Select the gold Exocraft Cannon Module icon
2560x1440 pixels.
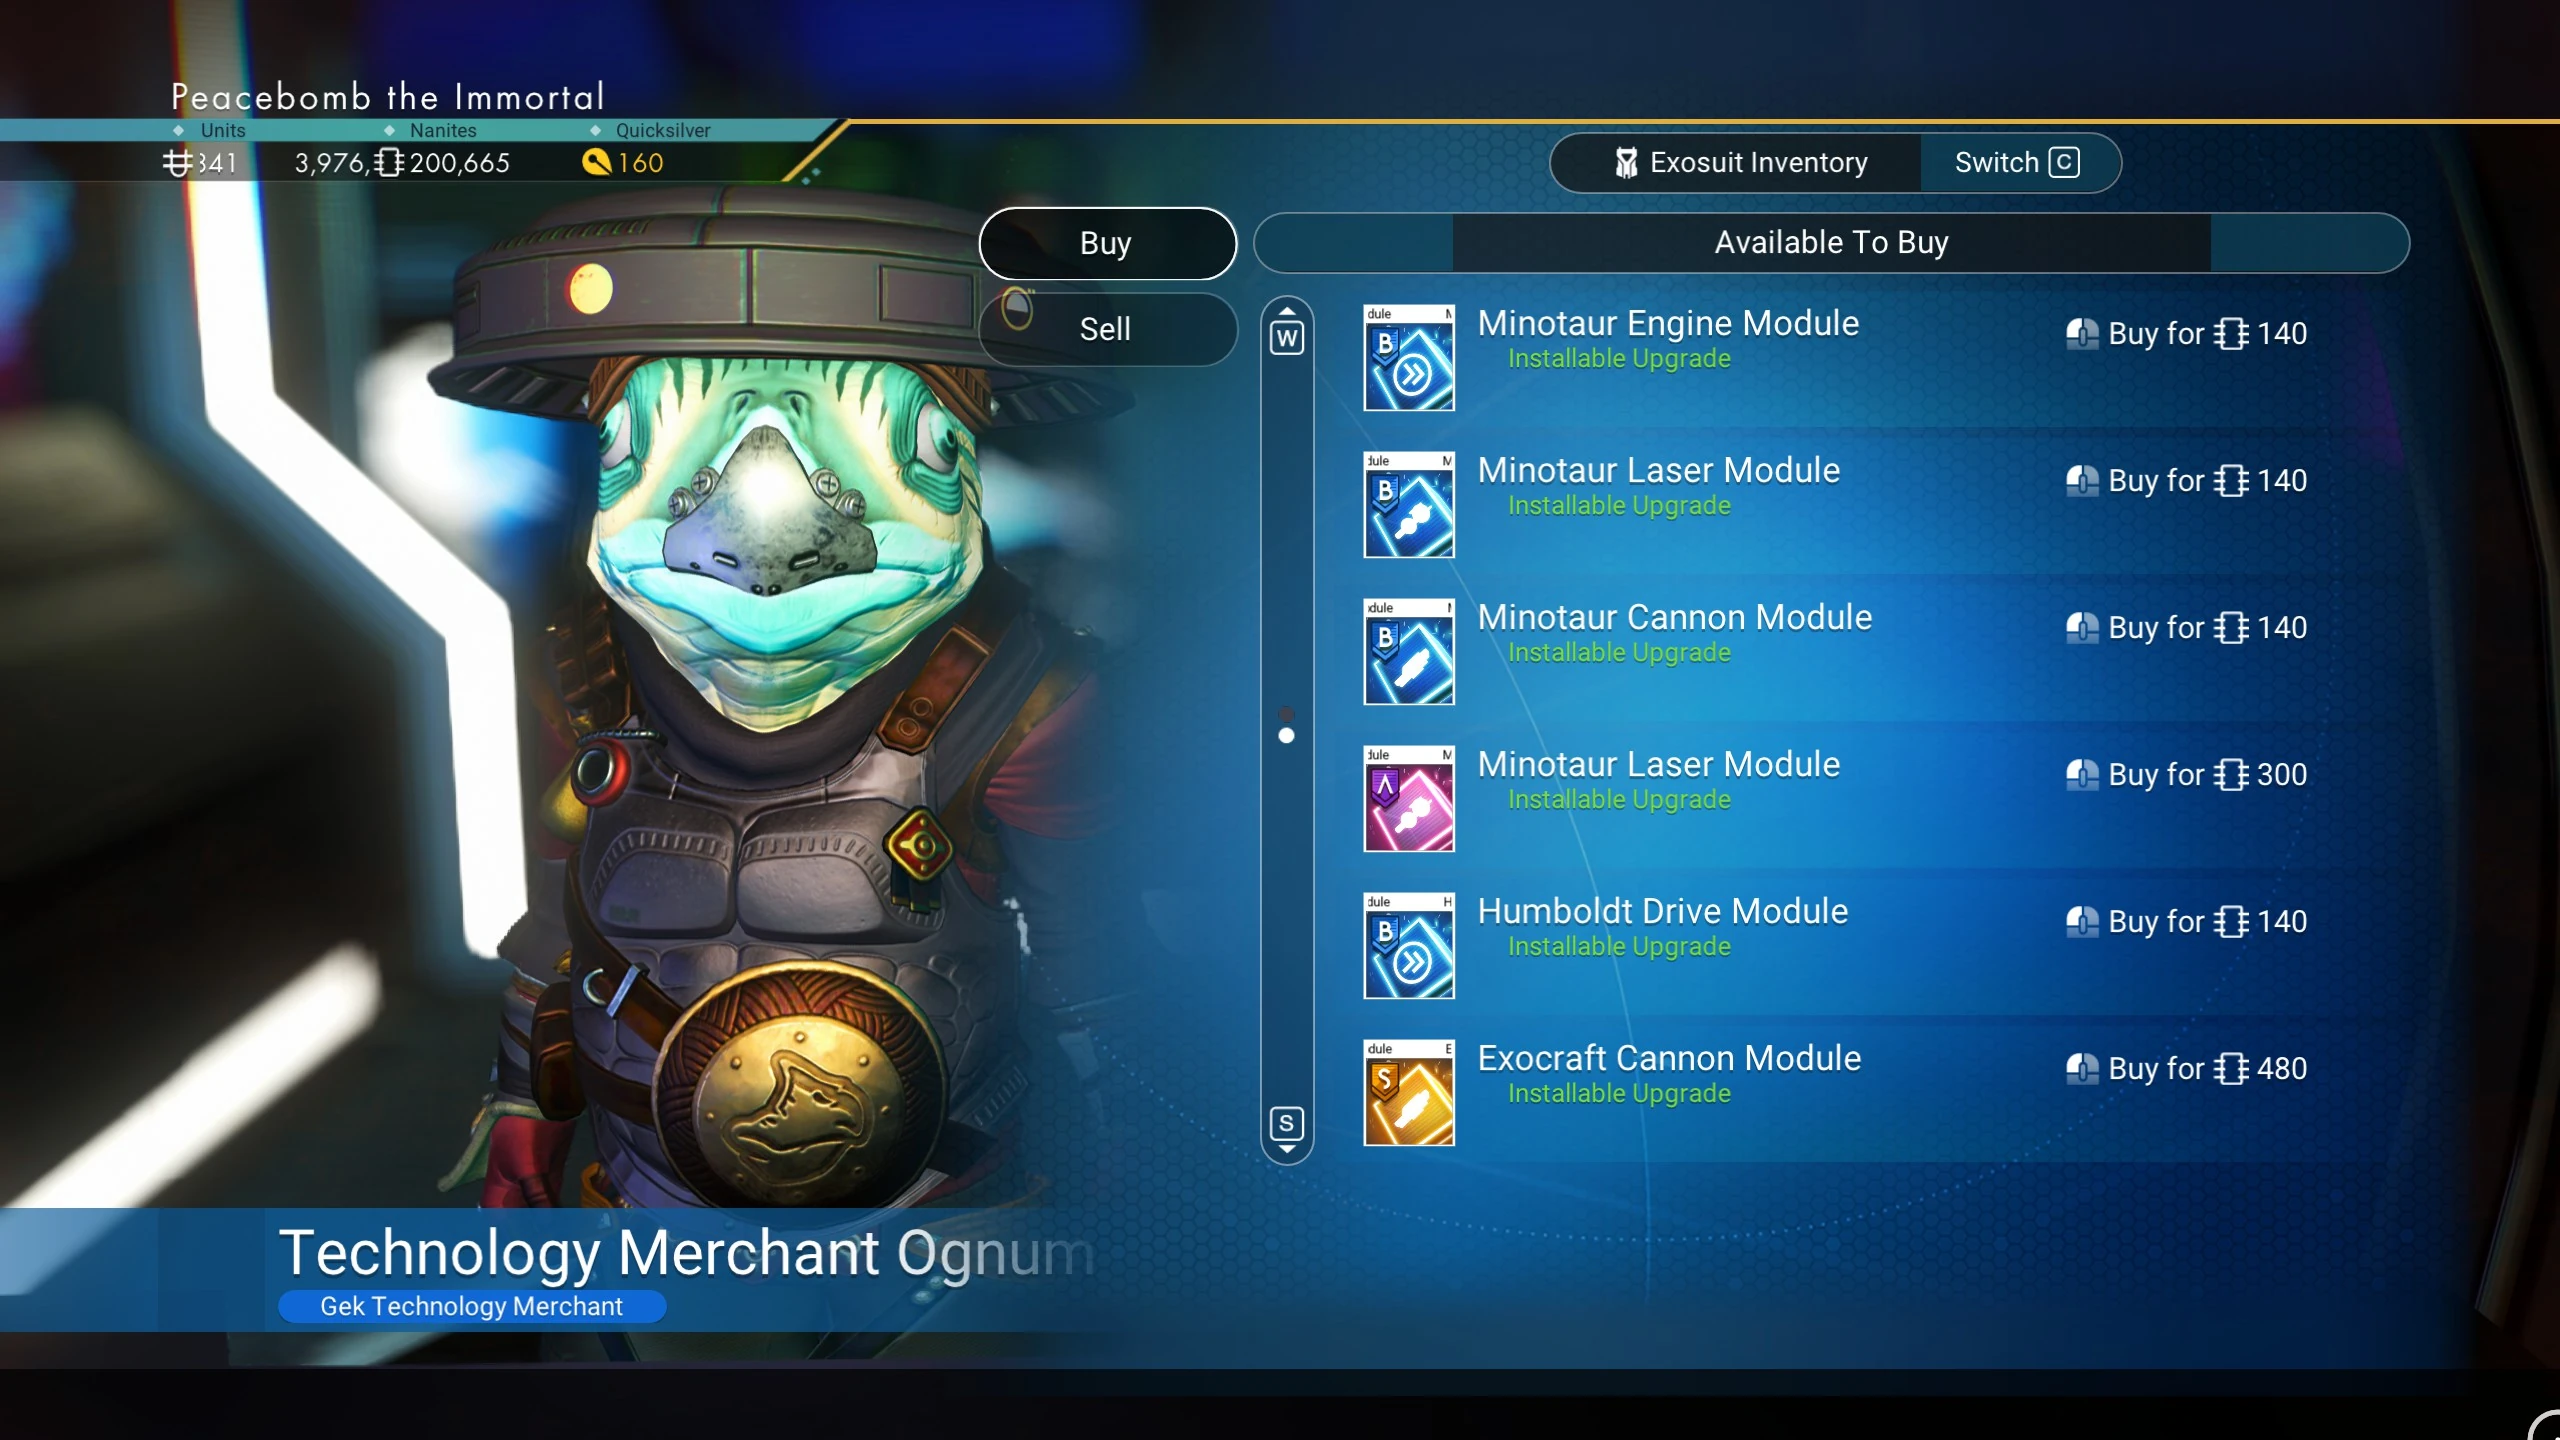[x=1408, y=1092]
